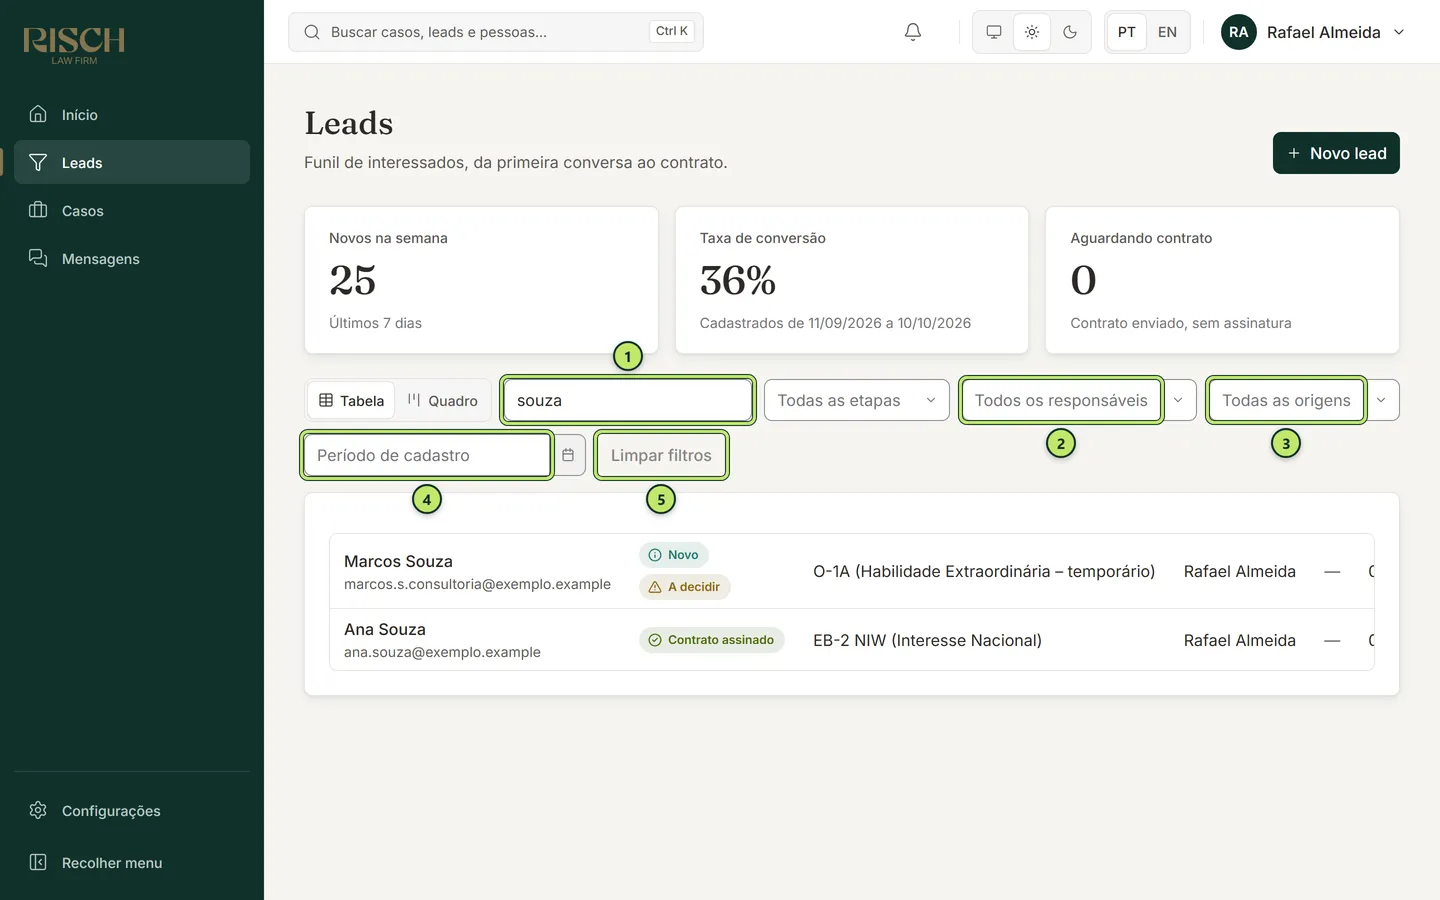
Task: Switch to Tabela view
Action: tap(351, 400)
